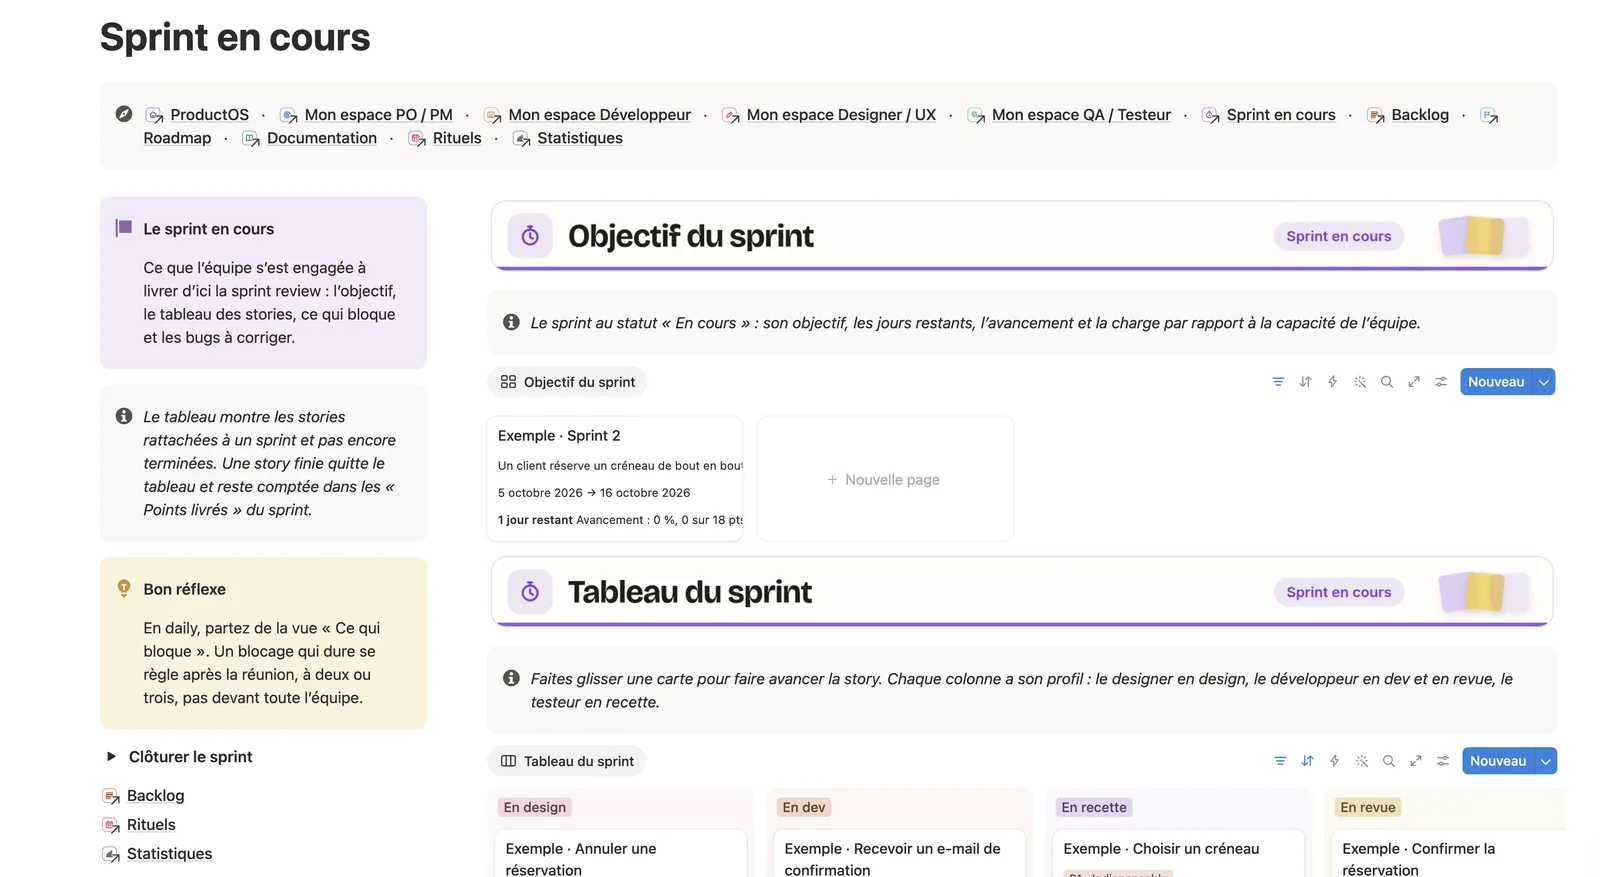
Task: Click timer icon beside Tableau du sprint heading
Action: [x=530, y=592]
